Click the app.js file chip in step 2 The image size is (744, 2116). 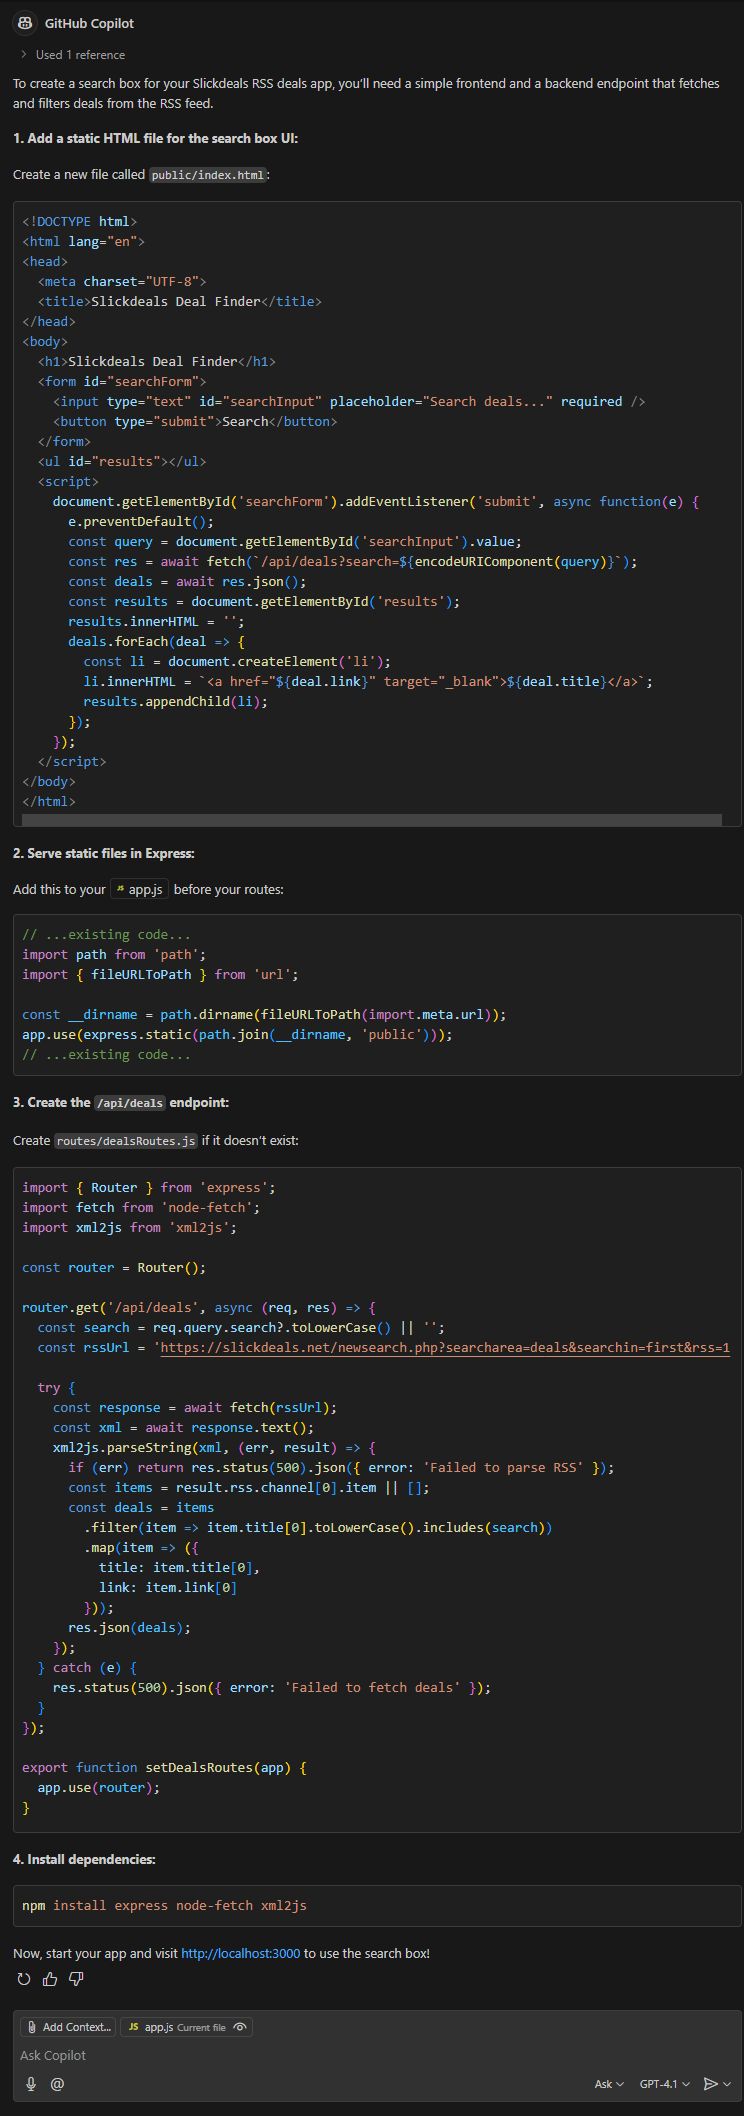tap(139, 888)
